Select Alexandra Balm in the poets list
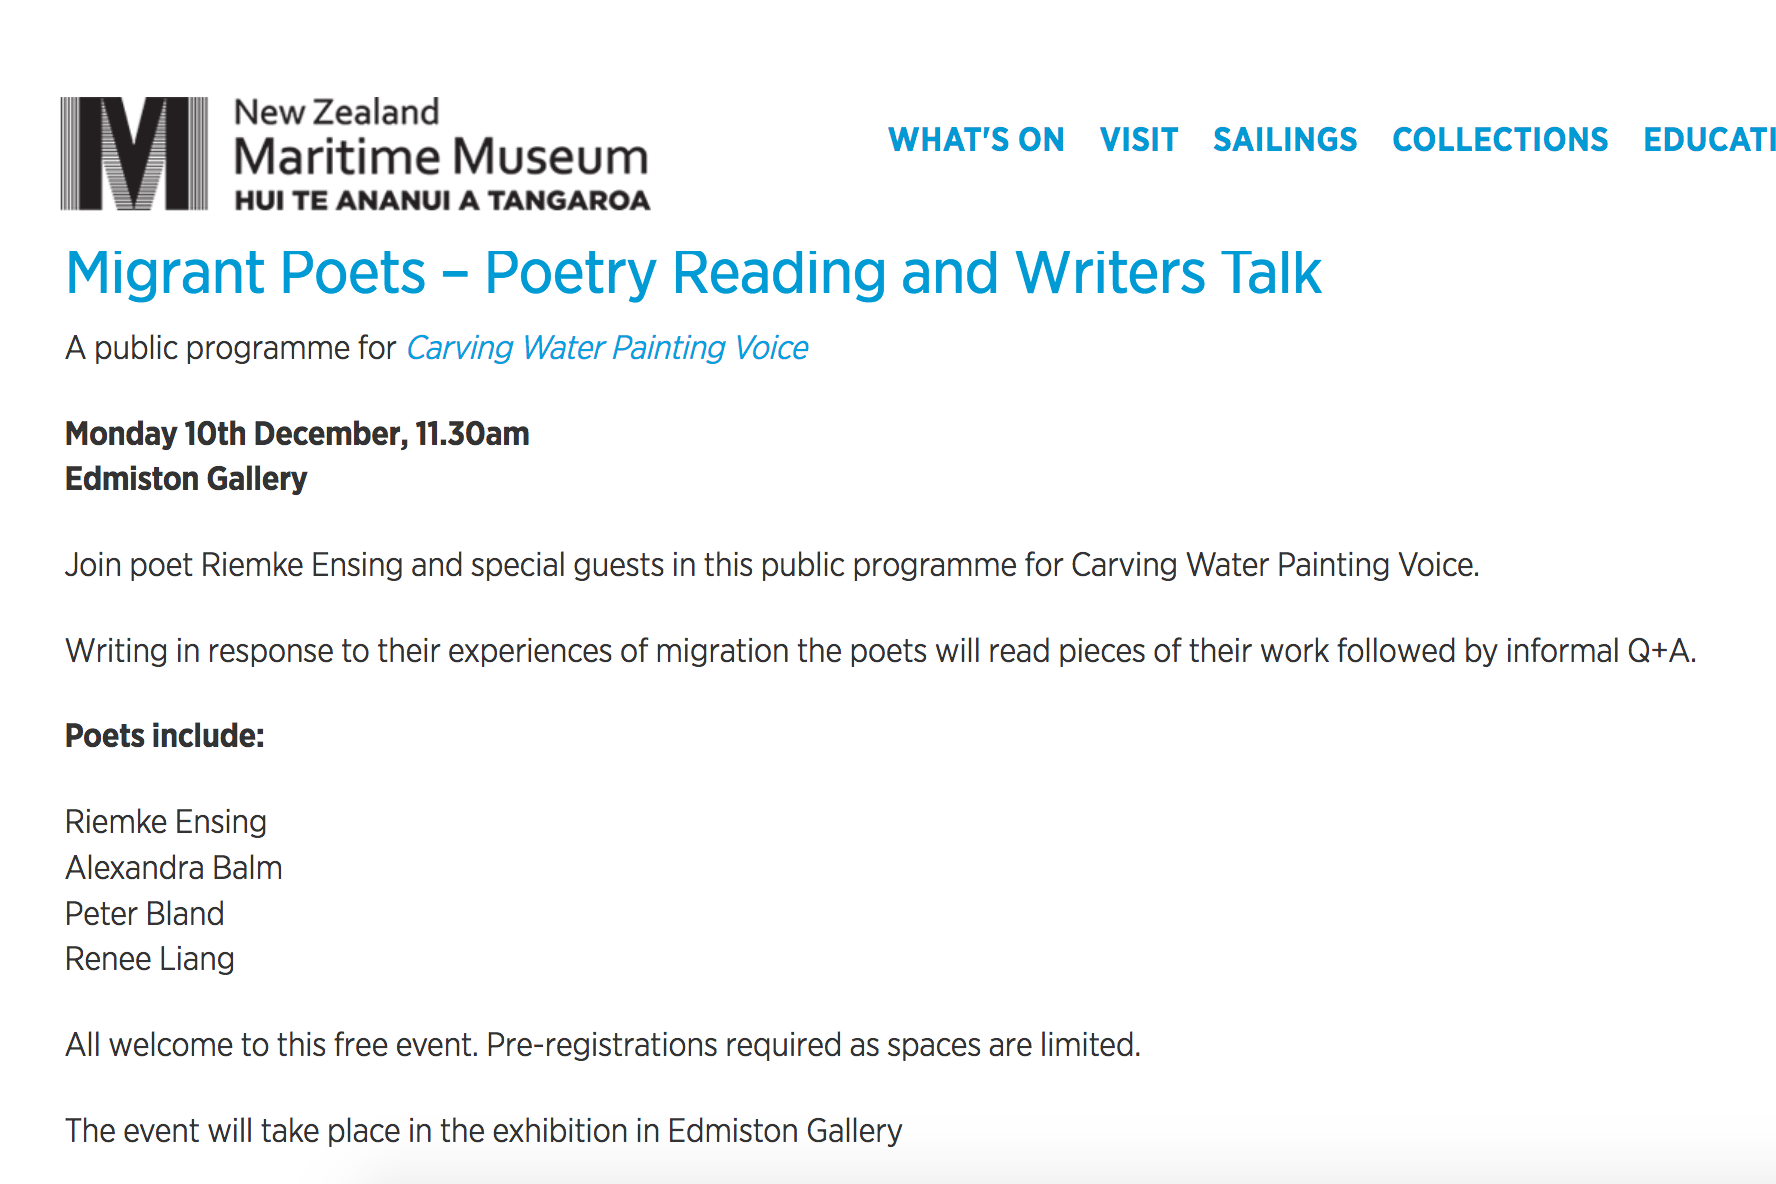 pyautogui.click(x=174, y=868)
